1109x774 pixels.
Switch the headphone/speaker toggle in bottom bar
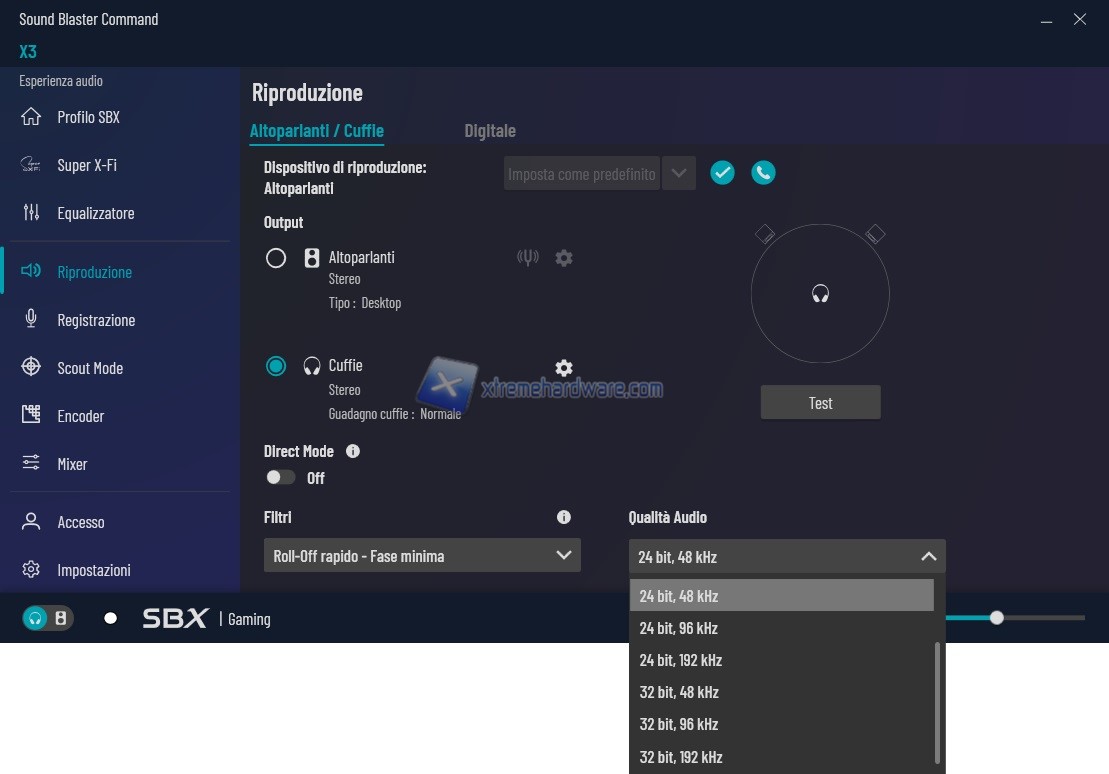(x=48, y=619)
